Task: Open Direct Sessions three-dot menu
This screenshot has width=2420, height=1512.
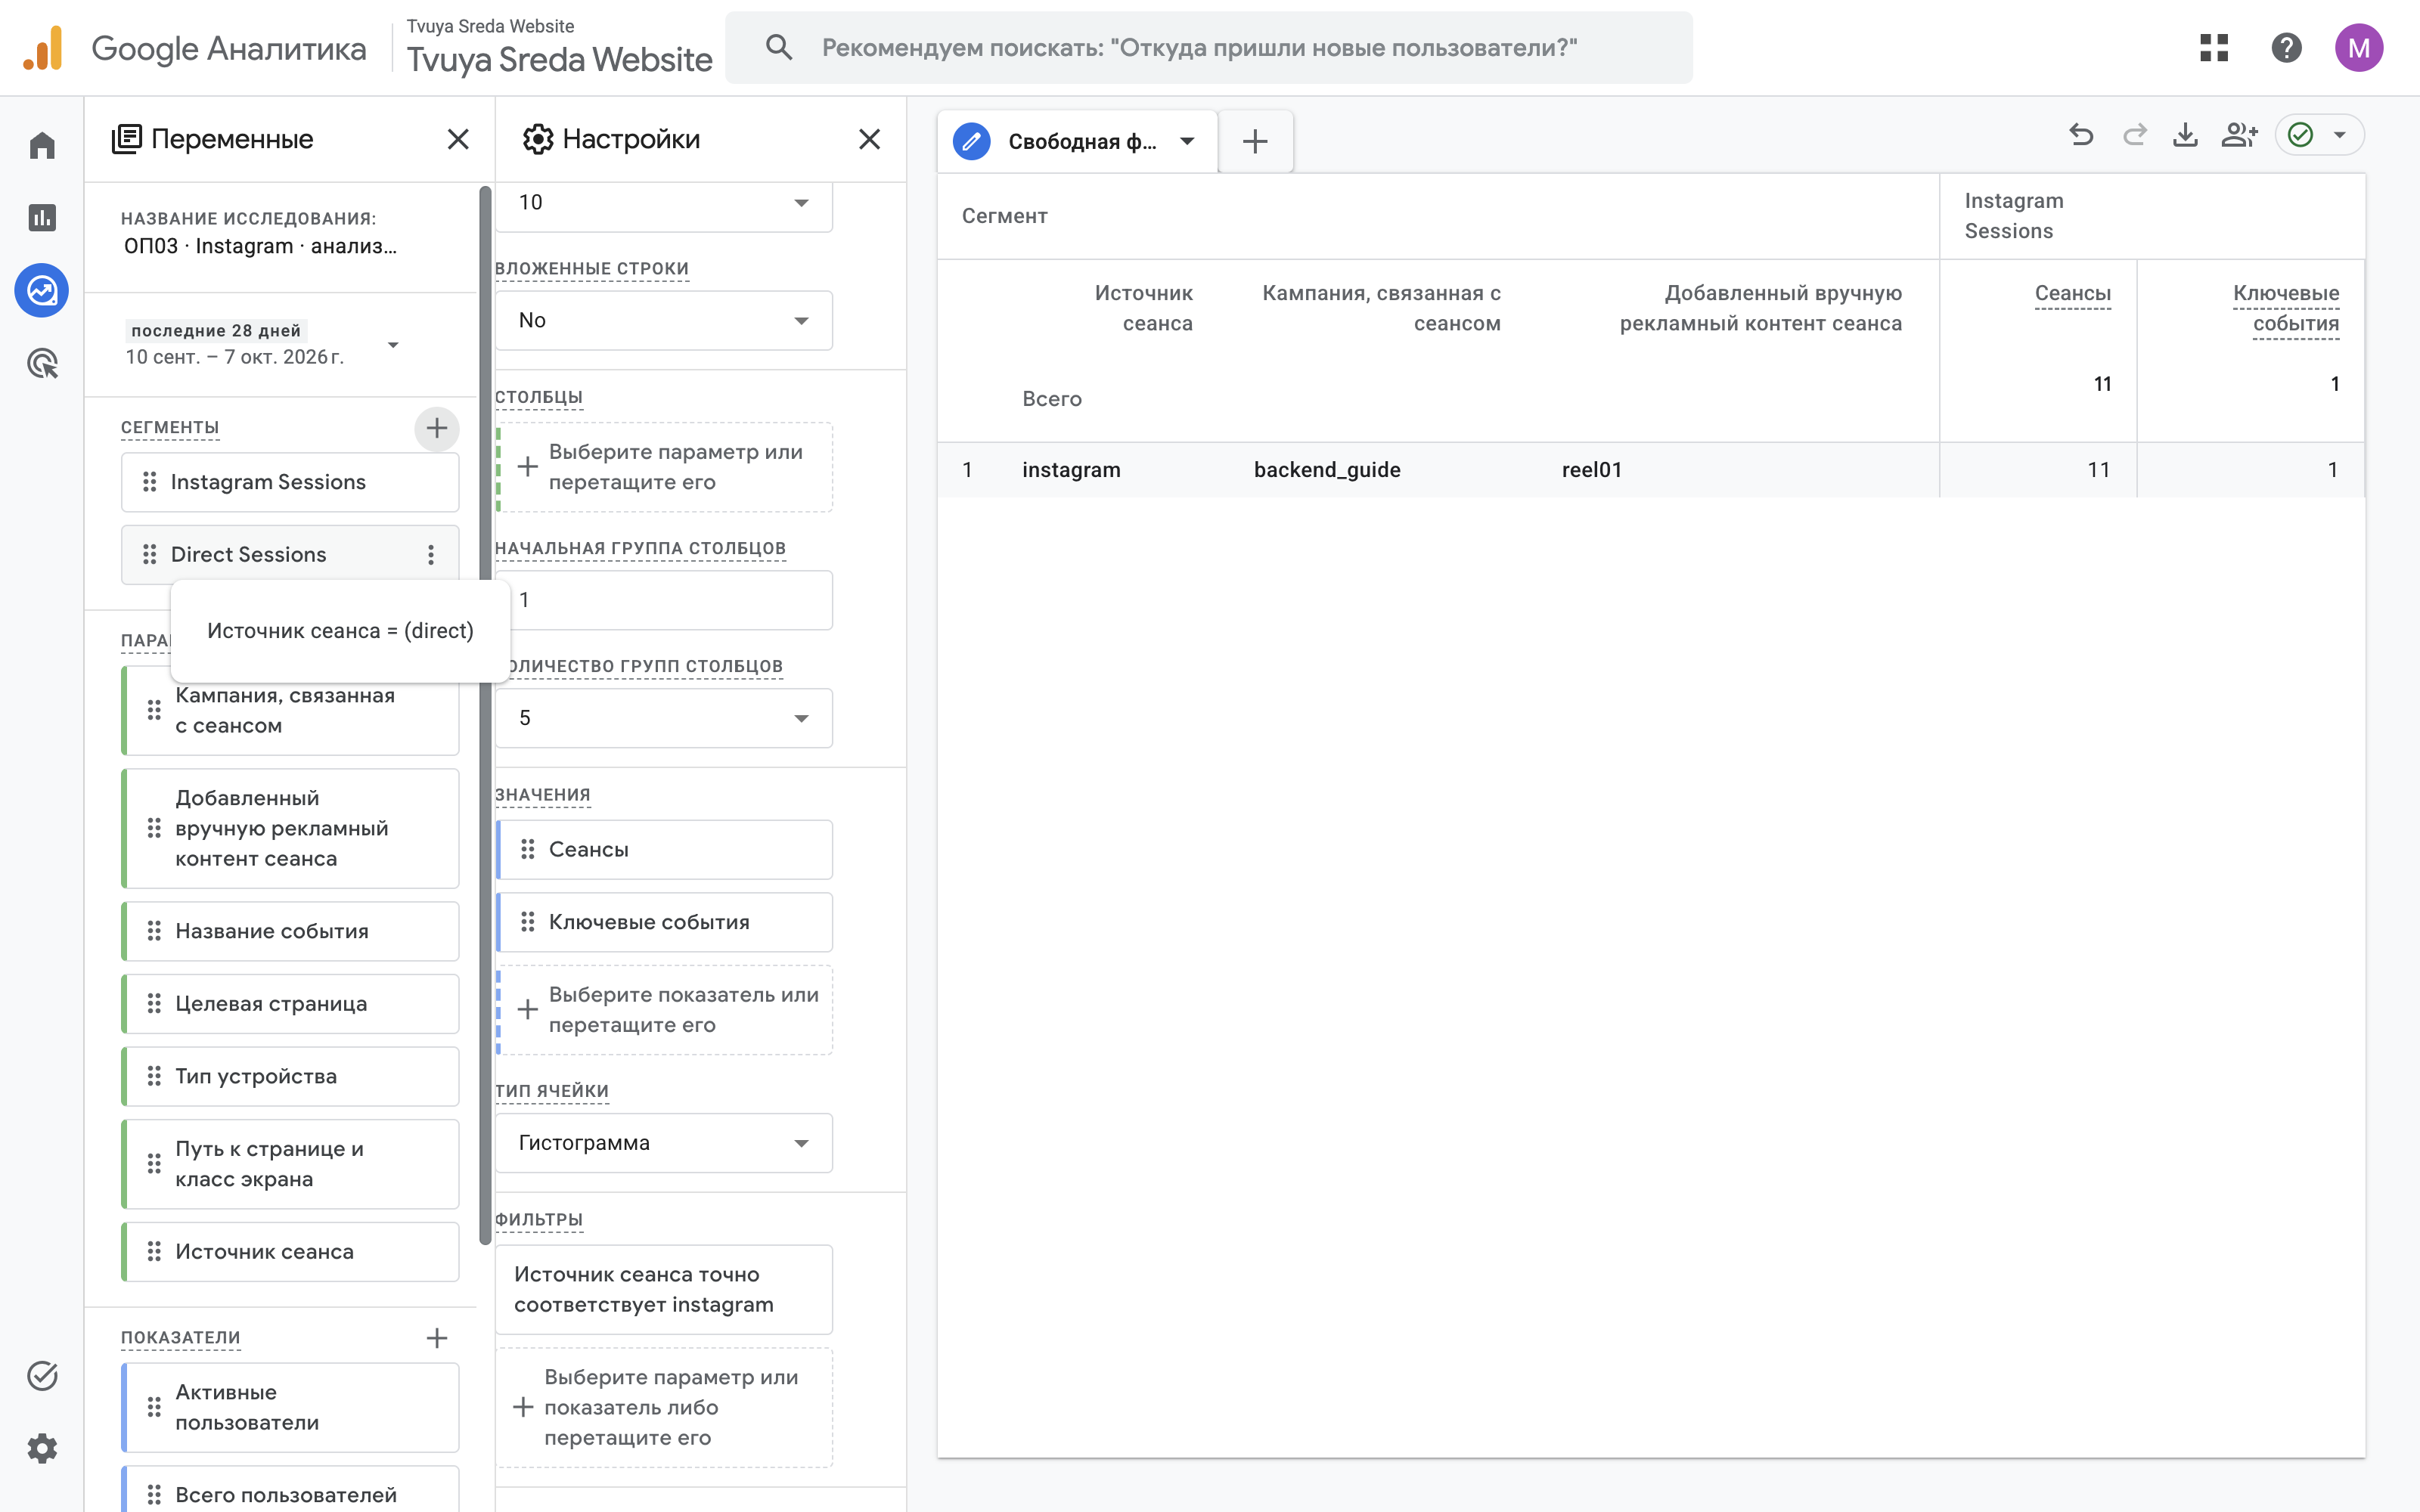Action: (431, 555)
